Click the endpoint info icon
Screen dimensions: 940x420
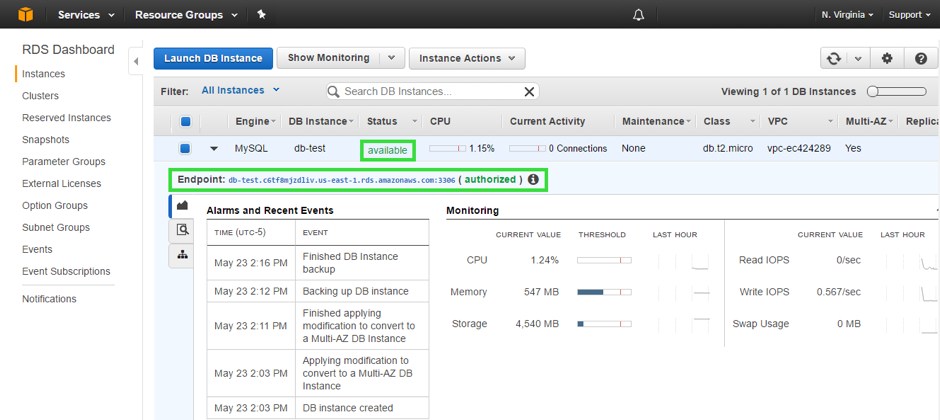533,180
